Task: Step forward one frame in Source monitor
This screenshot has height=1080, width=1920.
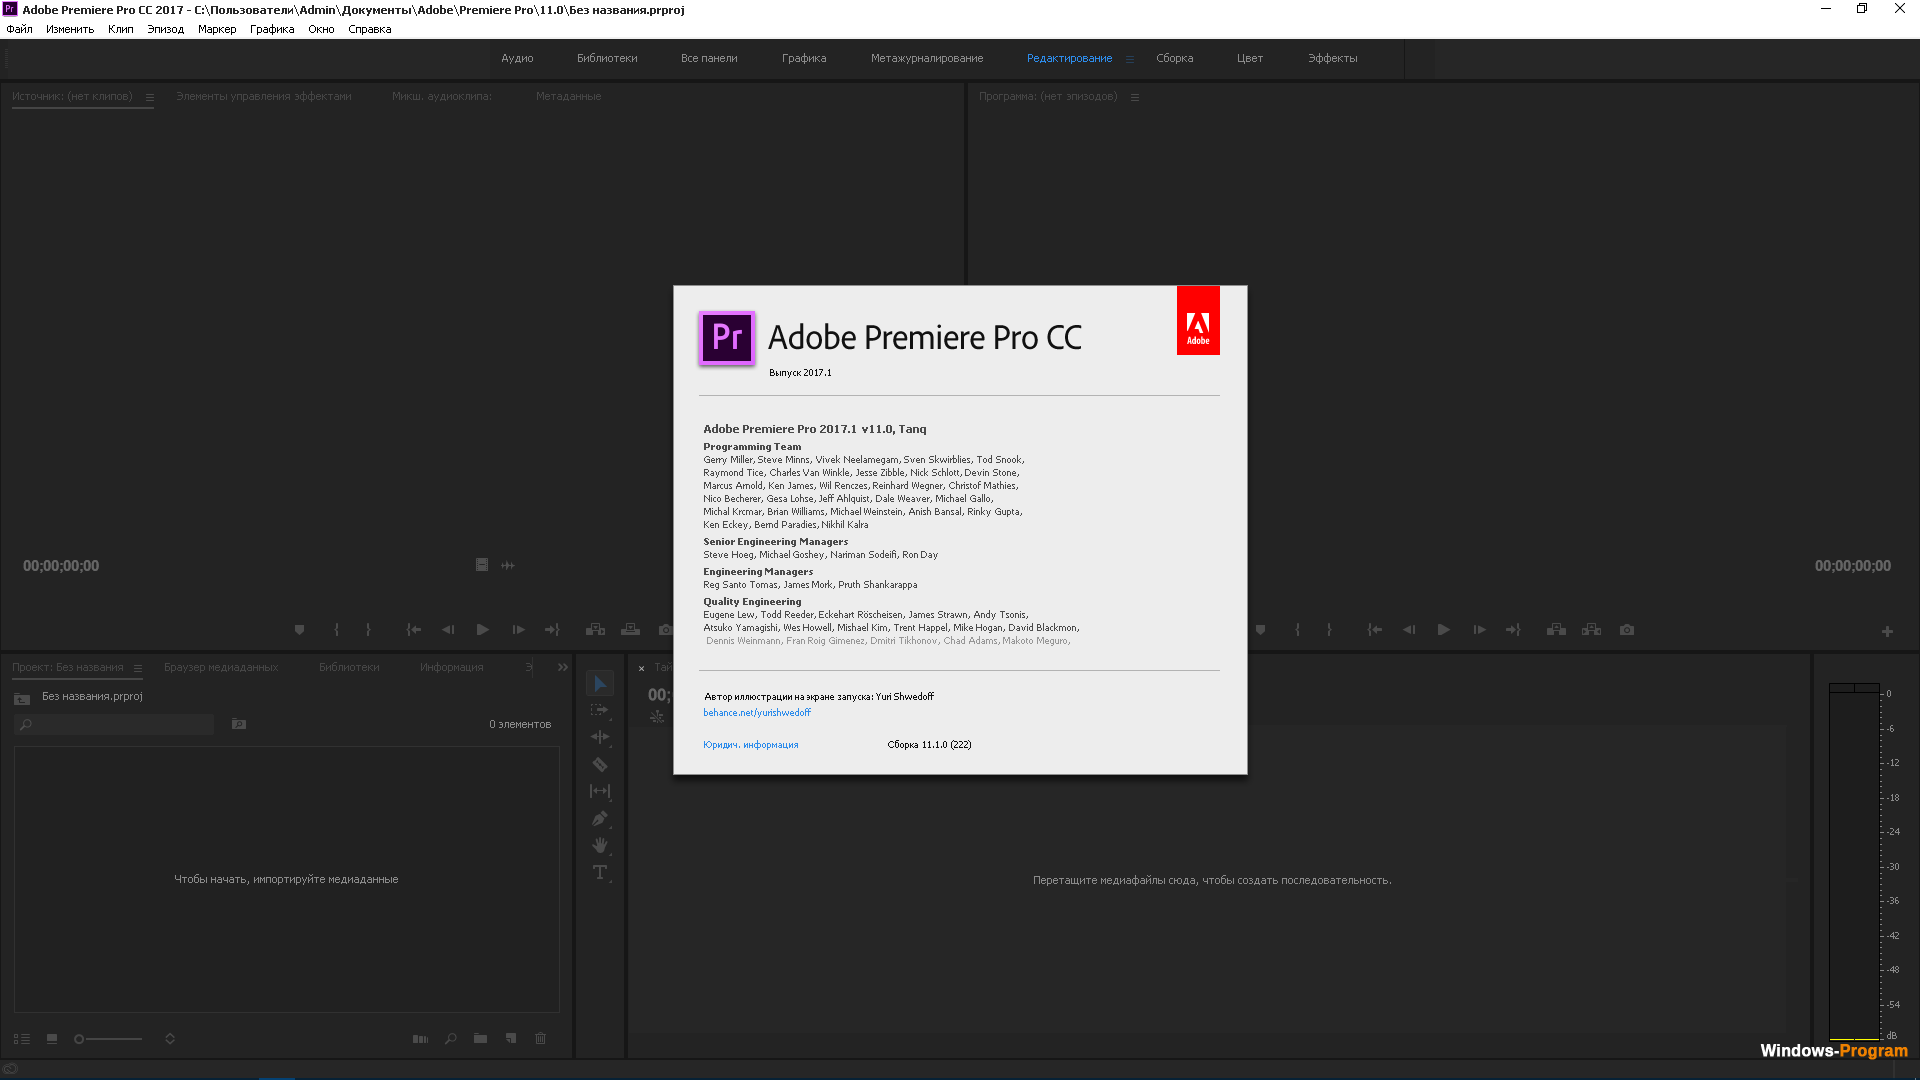Action: click(518, 630)
